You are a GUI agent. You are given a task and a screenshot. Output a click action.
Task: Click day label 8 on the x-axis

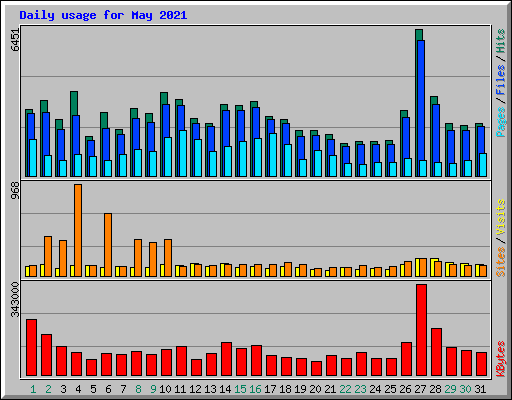138,389
